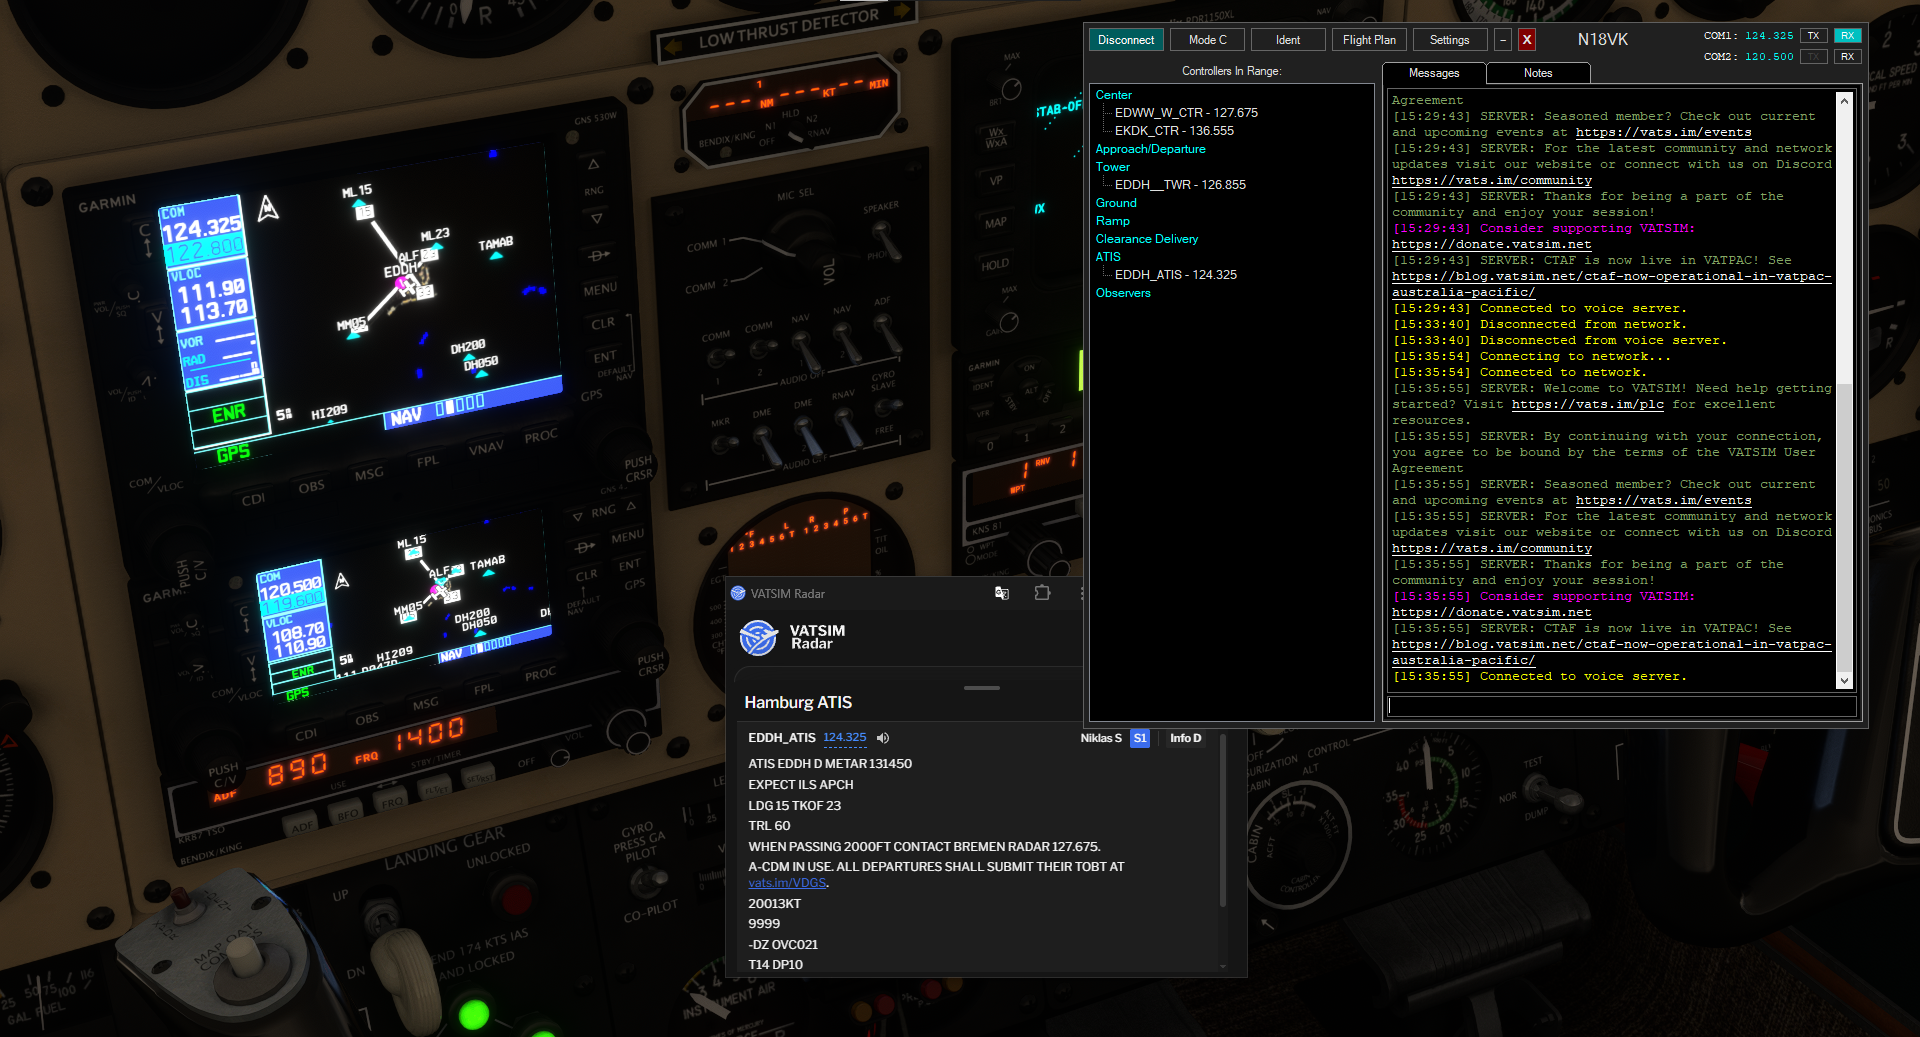Screen dimensions: 1920x1037
Task: Click Disconnect button in pilot client
Action: pos(1126,40)
